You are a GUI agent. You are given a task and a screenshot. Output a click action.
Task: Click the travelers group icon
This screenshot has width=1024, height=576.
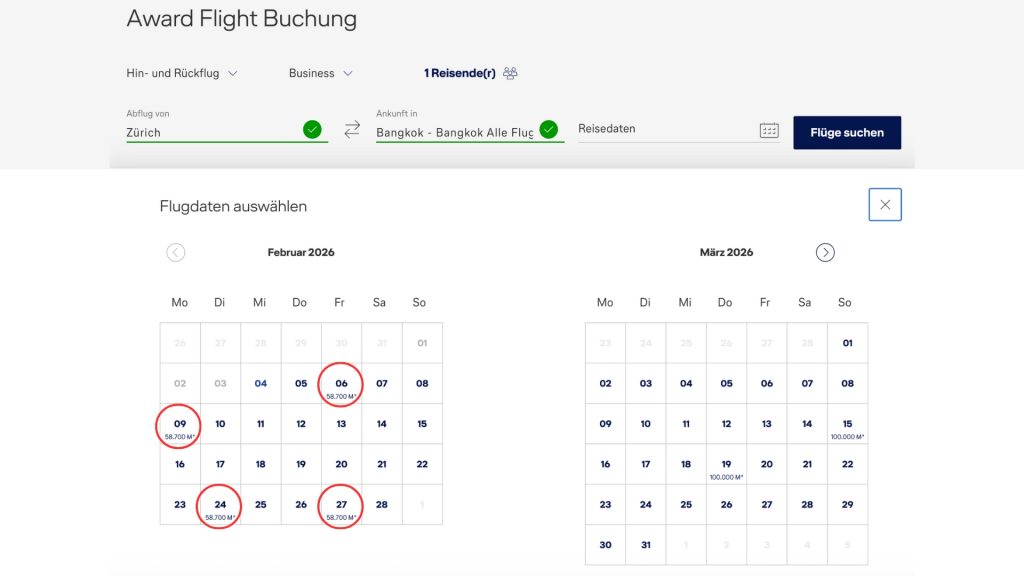[511, 73]
